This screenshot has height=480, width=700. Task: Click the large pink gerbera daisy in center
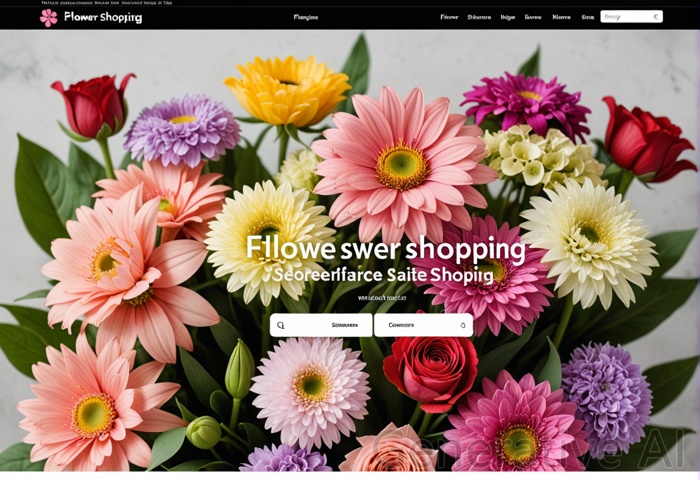pyautogui.click(x=402, y=165)
